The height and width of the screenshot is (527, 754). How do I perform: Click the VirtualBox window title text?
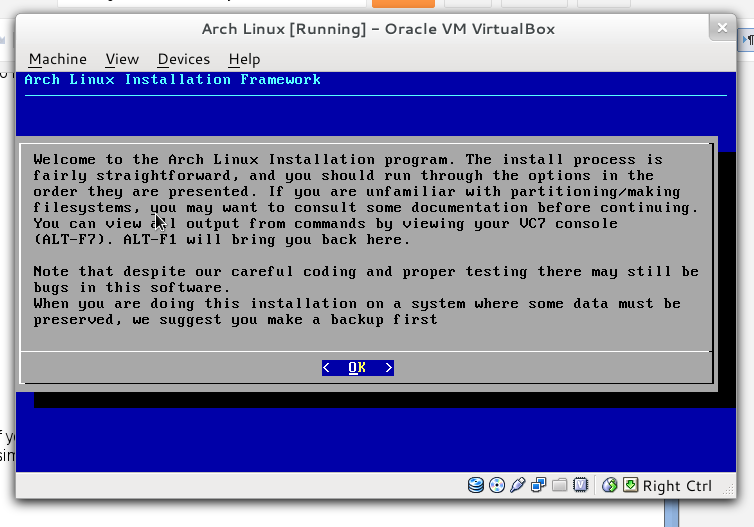pos(378,29)
